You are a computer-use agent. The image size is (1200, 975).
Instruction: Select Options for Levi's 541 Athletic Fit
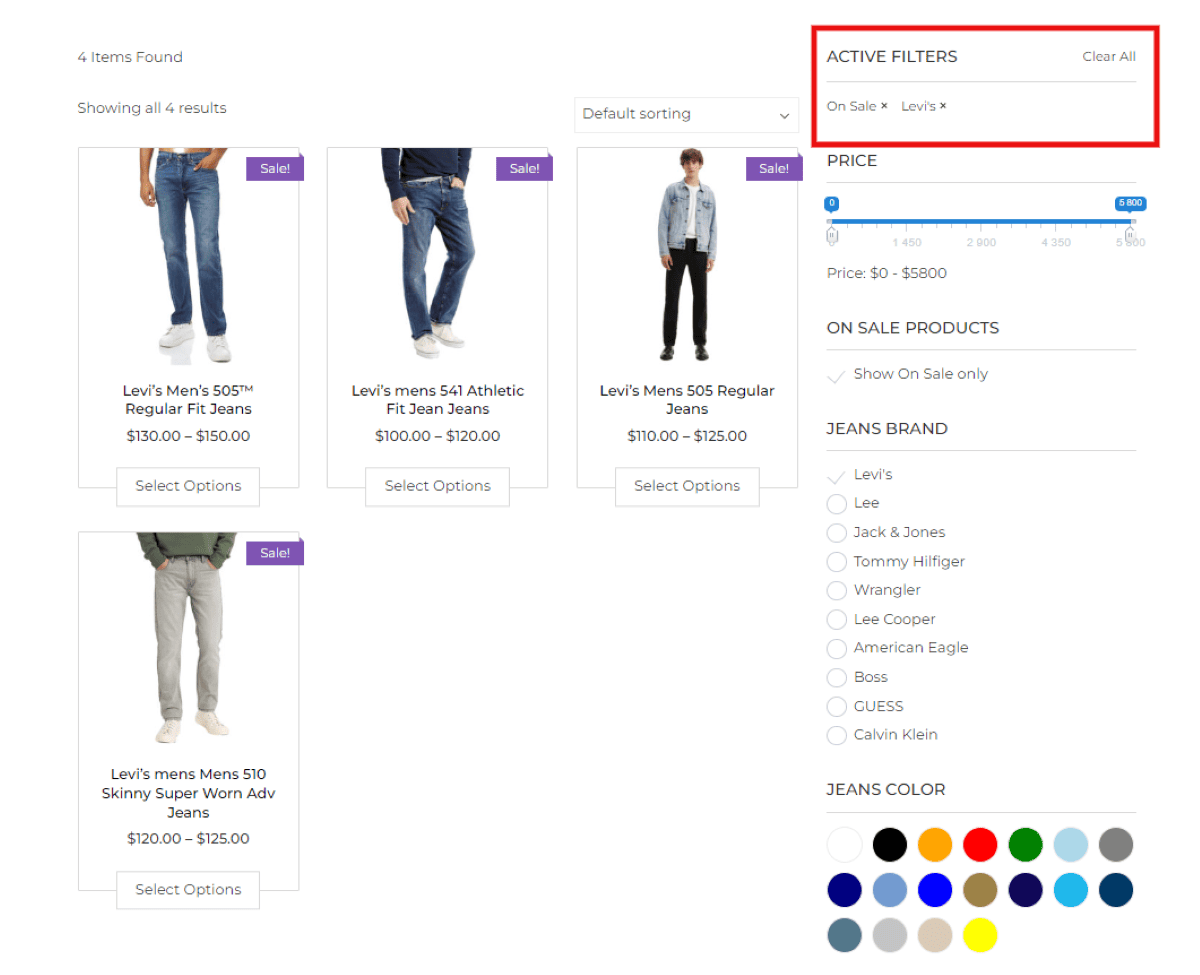(438, 486)
